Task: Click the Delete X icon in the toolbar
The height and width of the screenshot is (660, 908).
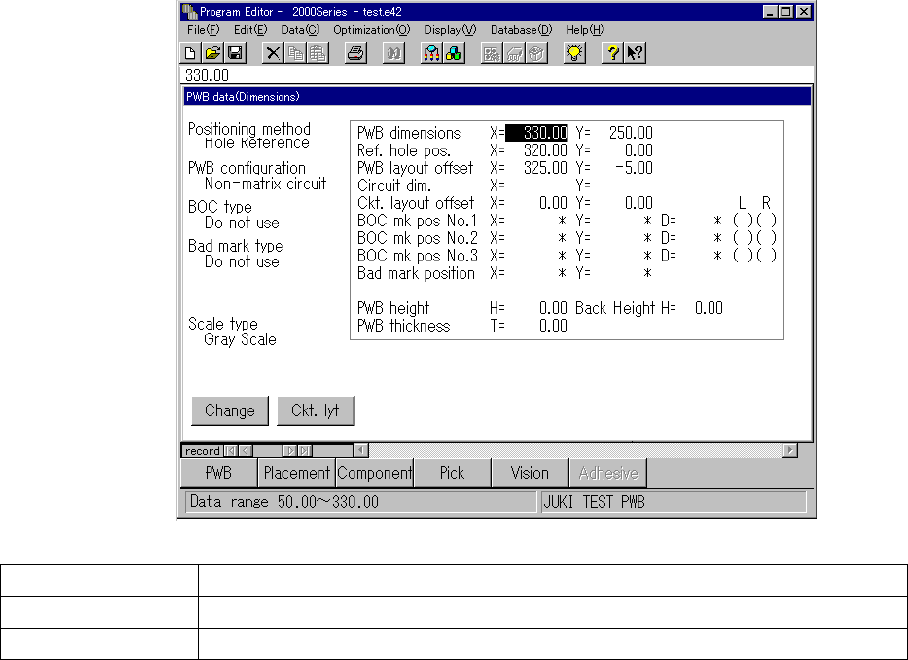Action: pos(272,54)
